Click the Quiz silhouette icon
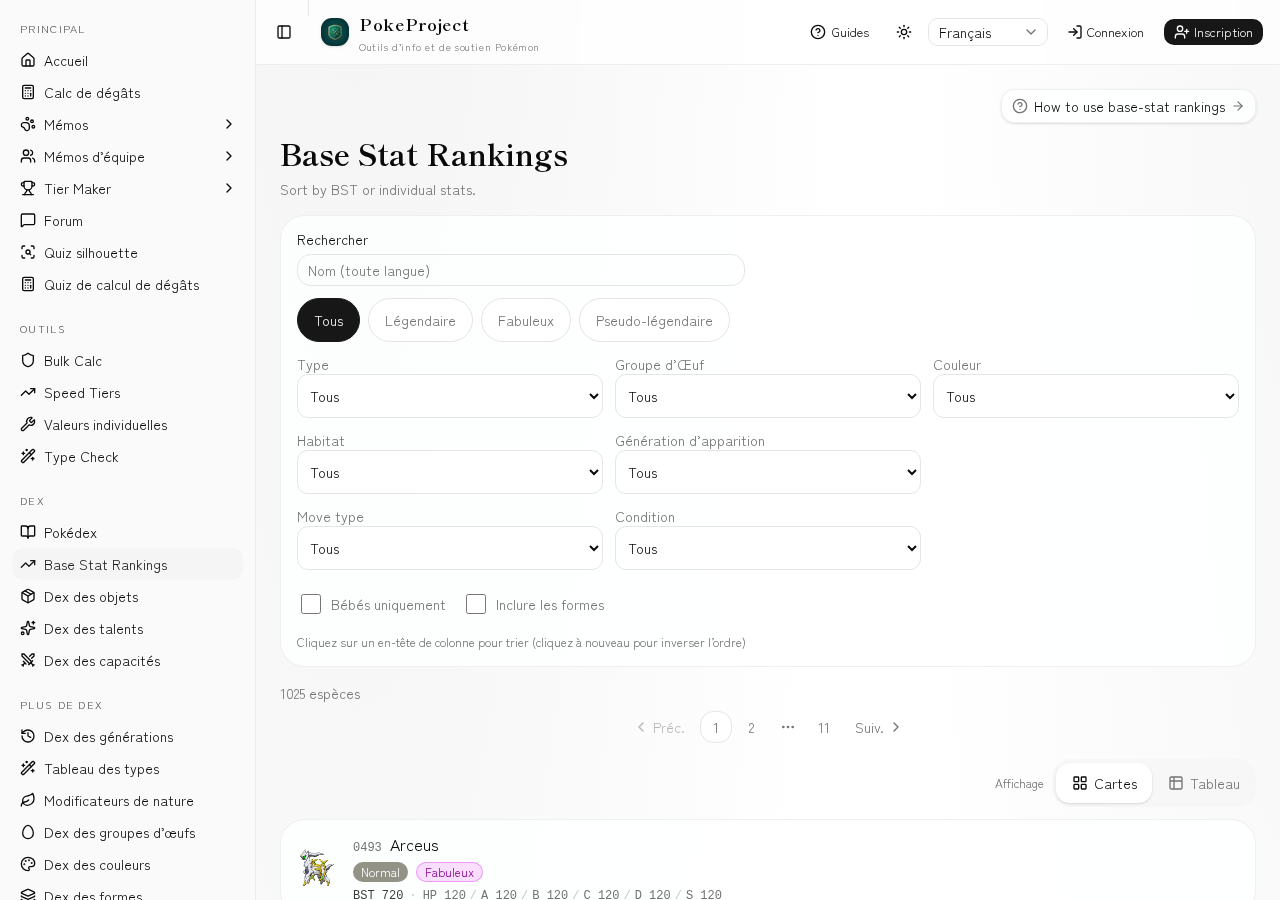Viewport: 1280px width, 900px height. (28, 252)
